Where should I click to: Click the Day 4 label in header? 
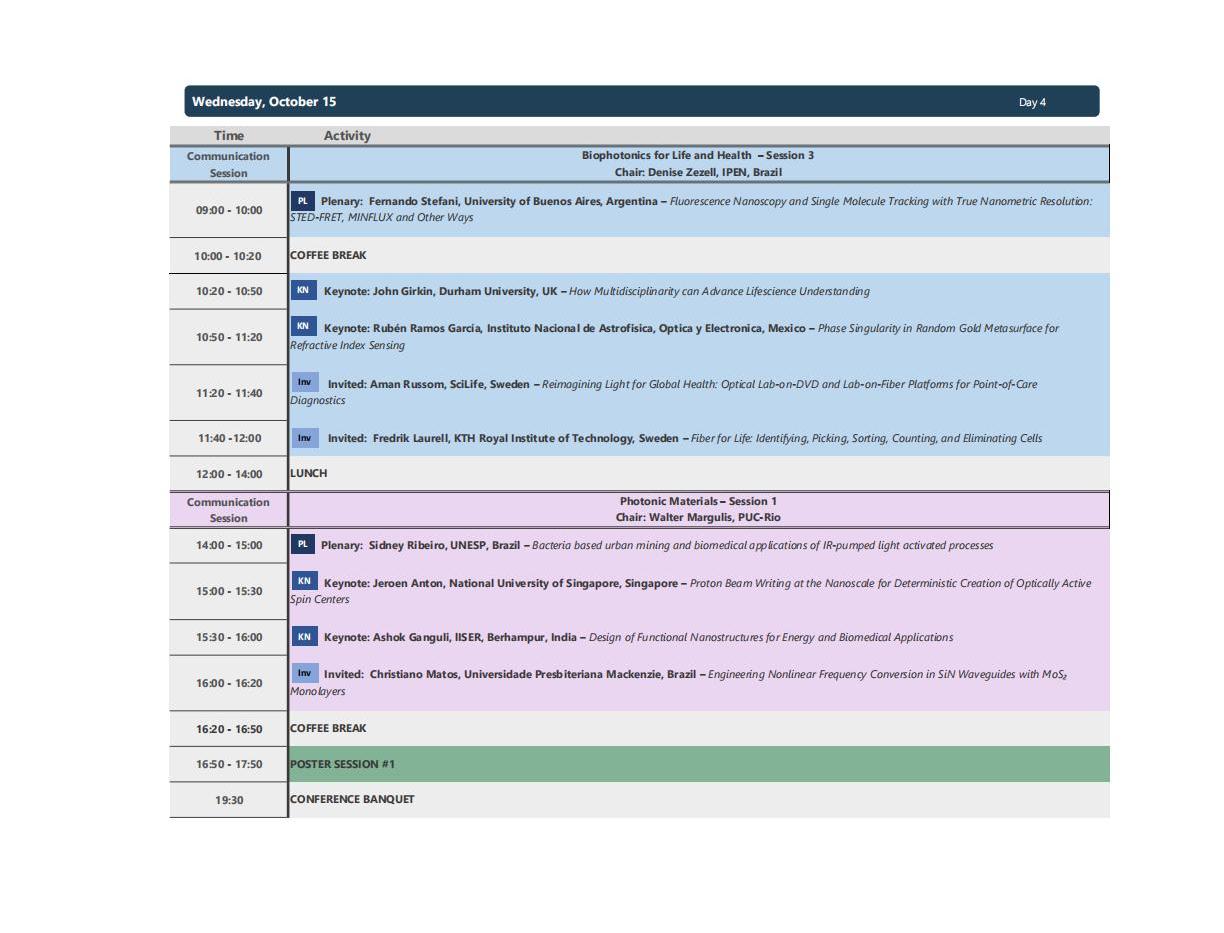(x=1032, y=102)
